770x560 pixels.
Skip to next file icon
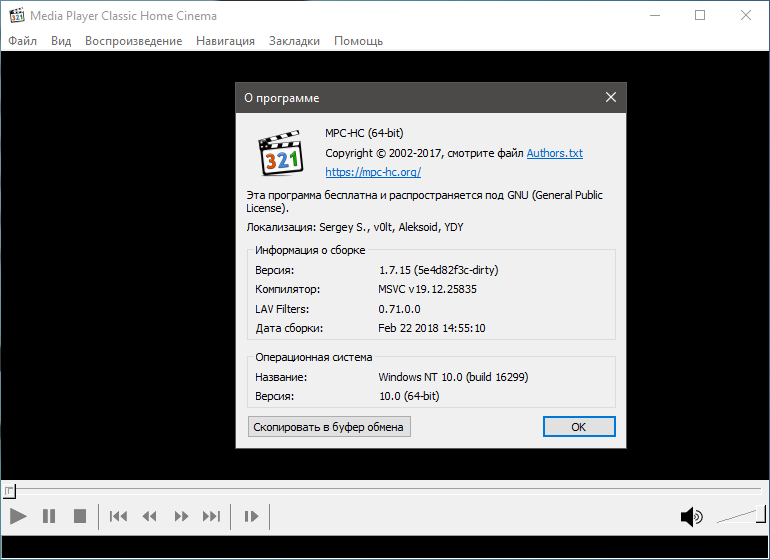click(x=212, y=516)
